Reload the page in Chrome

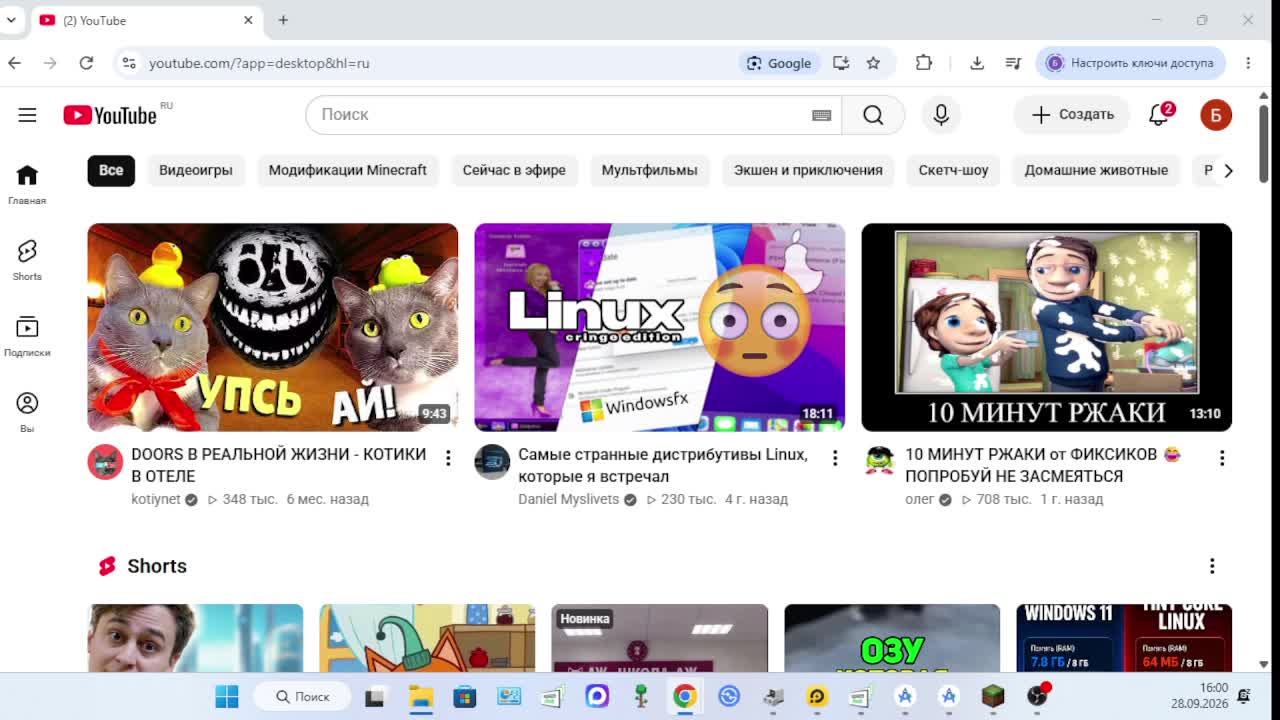coord(86,63)
